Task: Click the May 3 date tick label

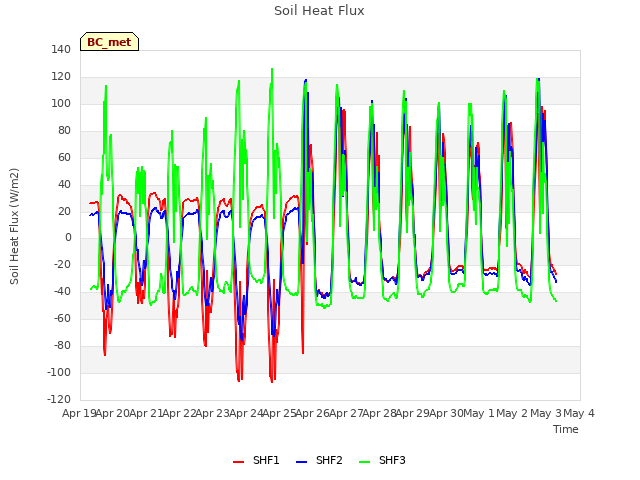Action: click(x=546, y=413)
